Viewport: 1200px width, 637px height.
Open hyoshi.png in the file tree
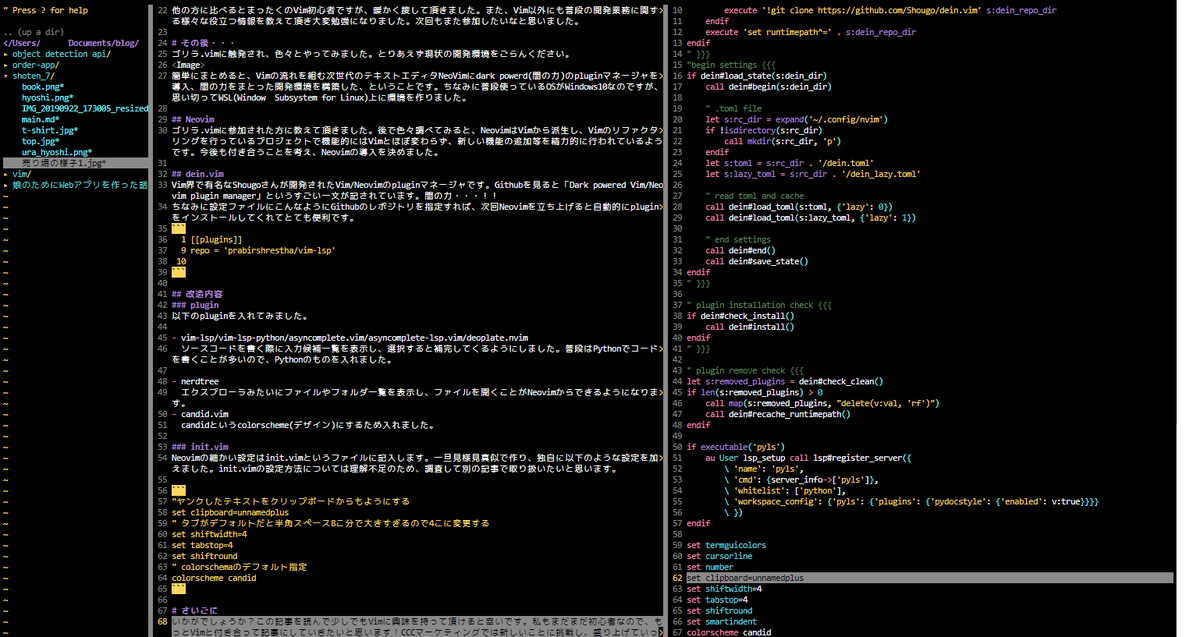click(50, 97)
